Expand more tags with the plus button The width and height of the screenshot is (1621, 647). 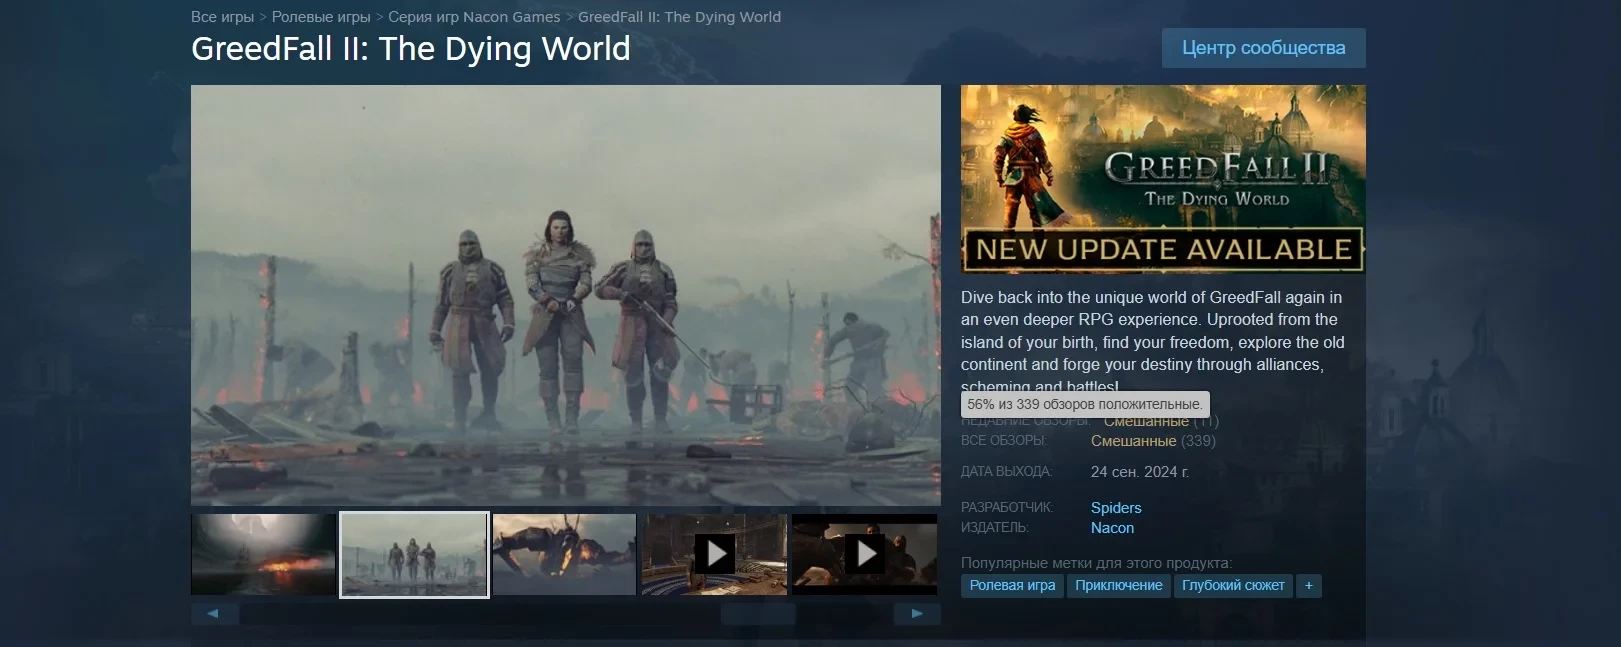pos(1308,586)
